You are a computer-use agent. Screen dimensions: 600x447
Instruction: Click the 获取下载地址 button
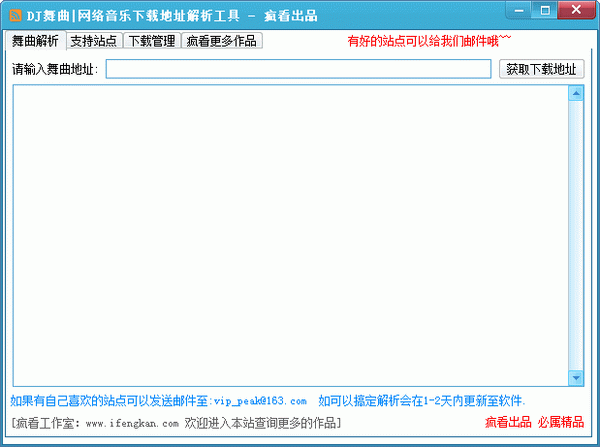click(x=541, y=69)
